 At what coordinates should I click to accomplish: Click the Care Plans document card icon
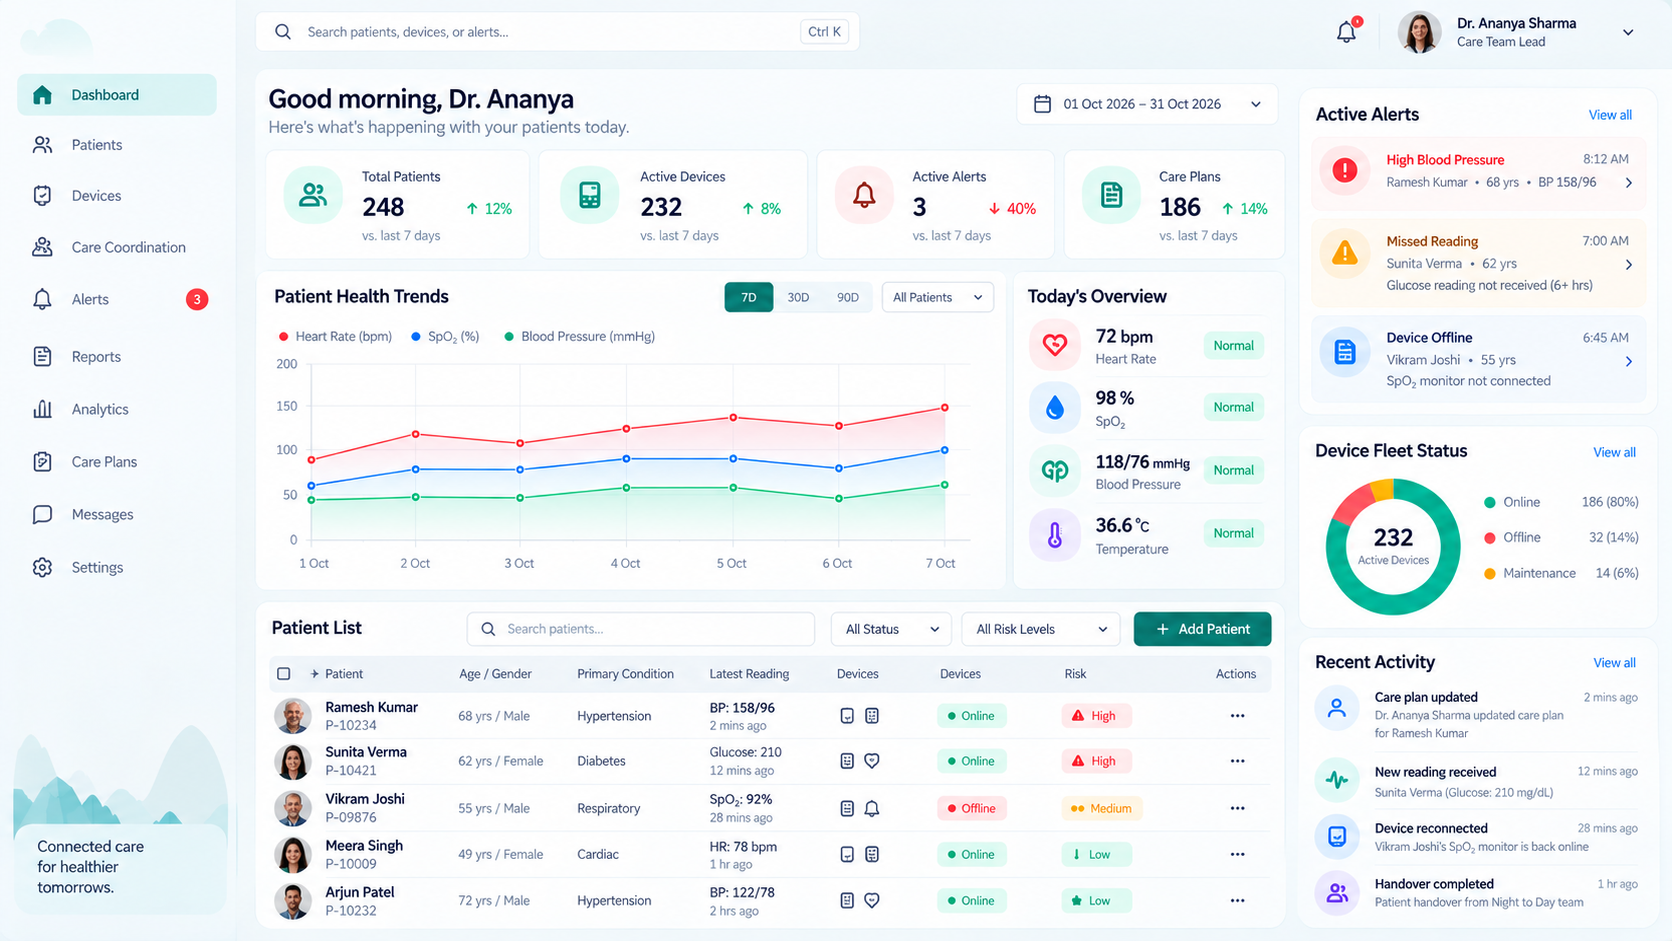1111,195
